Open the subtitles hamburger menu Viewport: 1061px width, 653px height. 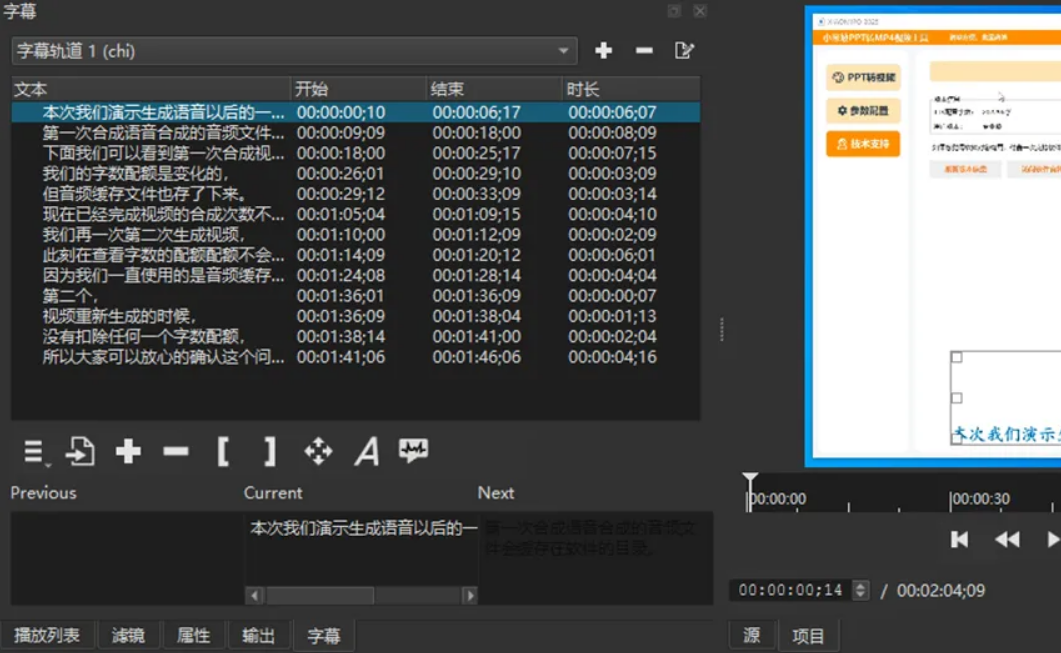tap(35, 452)
